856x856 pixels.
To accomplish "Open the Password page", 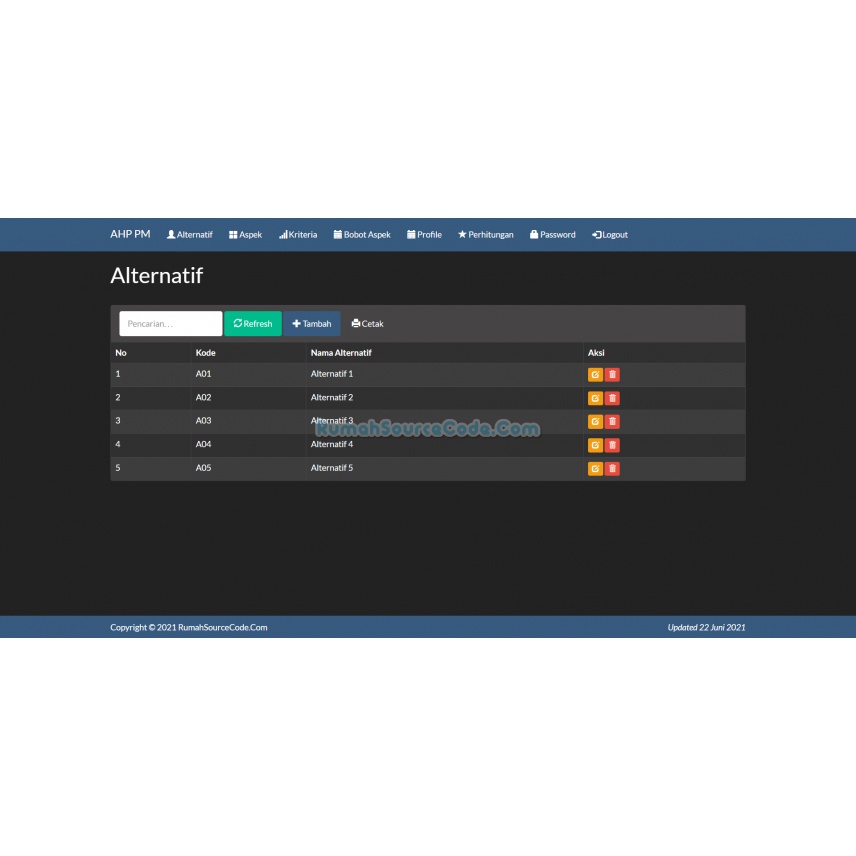I will coord(552,235).
